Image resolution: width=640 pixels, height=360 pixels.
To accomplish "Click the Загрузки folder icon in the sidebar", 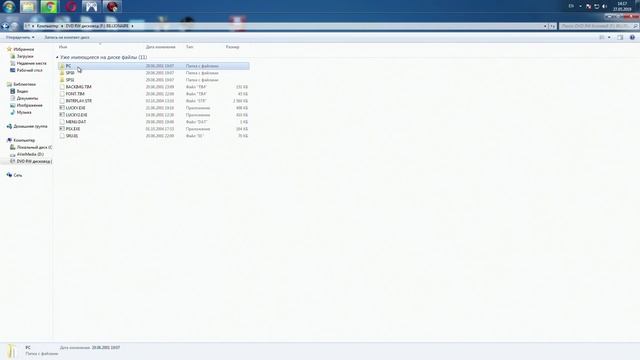I will click(x=13, y=56).
